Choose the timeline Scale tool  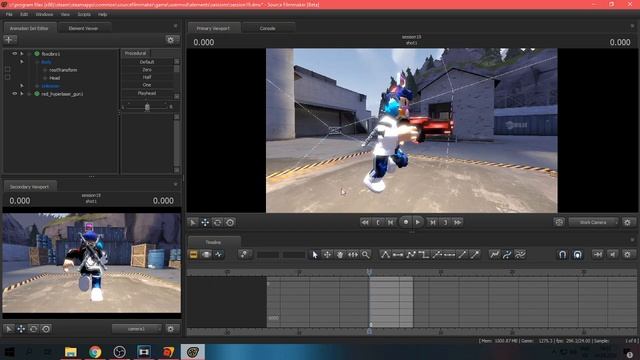click(x=353, y=255)
